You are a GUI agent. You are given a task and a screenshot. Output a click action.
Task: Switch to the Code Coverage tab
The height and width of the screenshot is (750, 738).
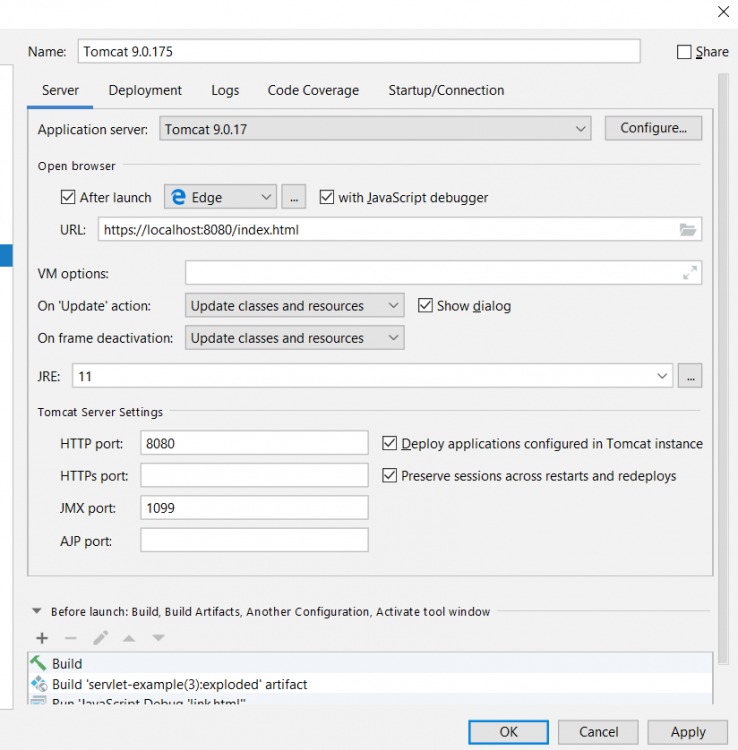(x=313, y=90)
